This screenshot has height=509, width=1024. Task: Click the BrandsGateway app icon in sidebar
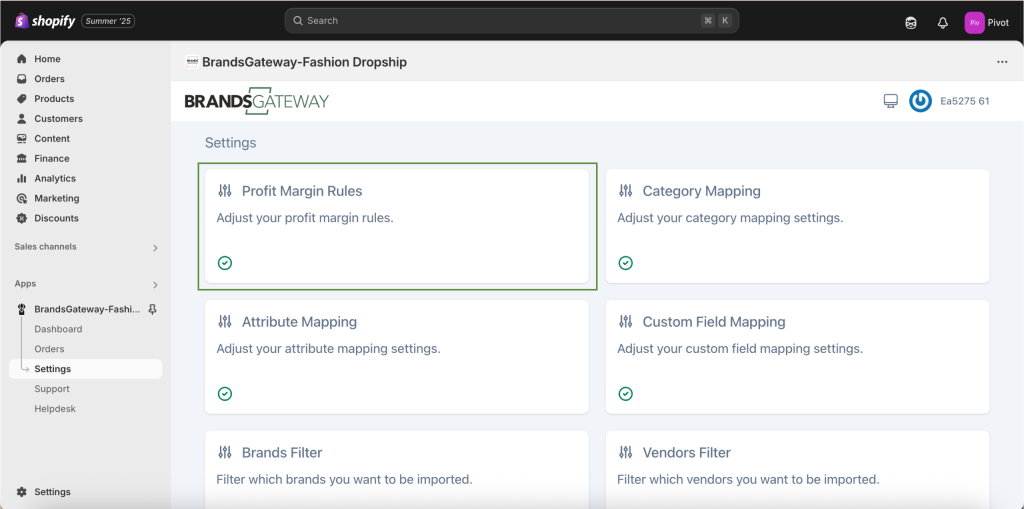pos(22,309)
